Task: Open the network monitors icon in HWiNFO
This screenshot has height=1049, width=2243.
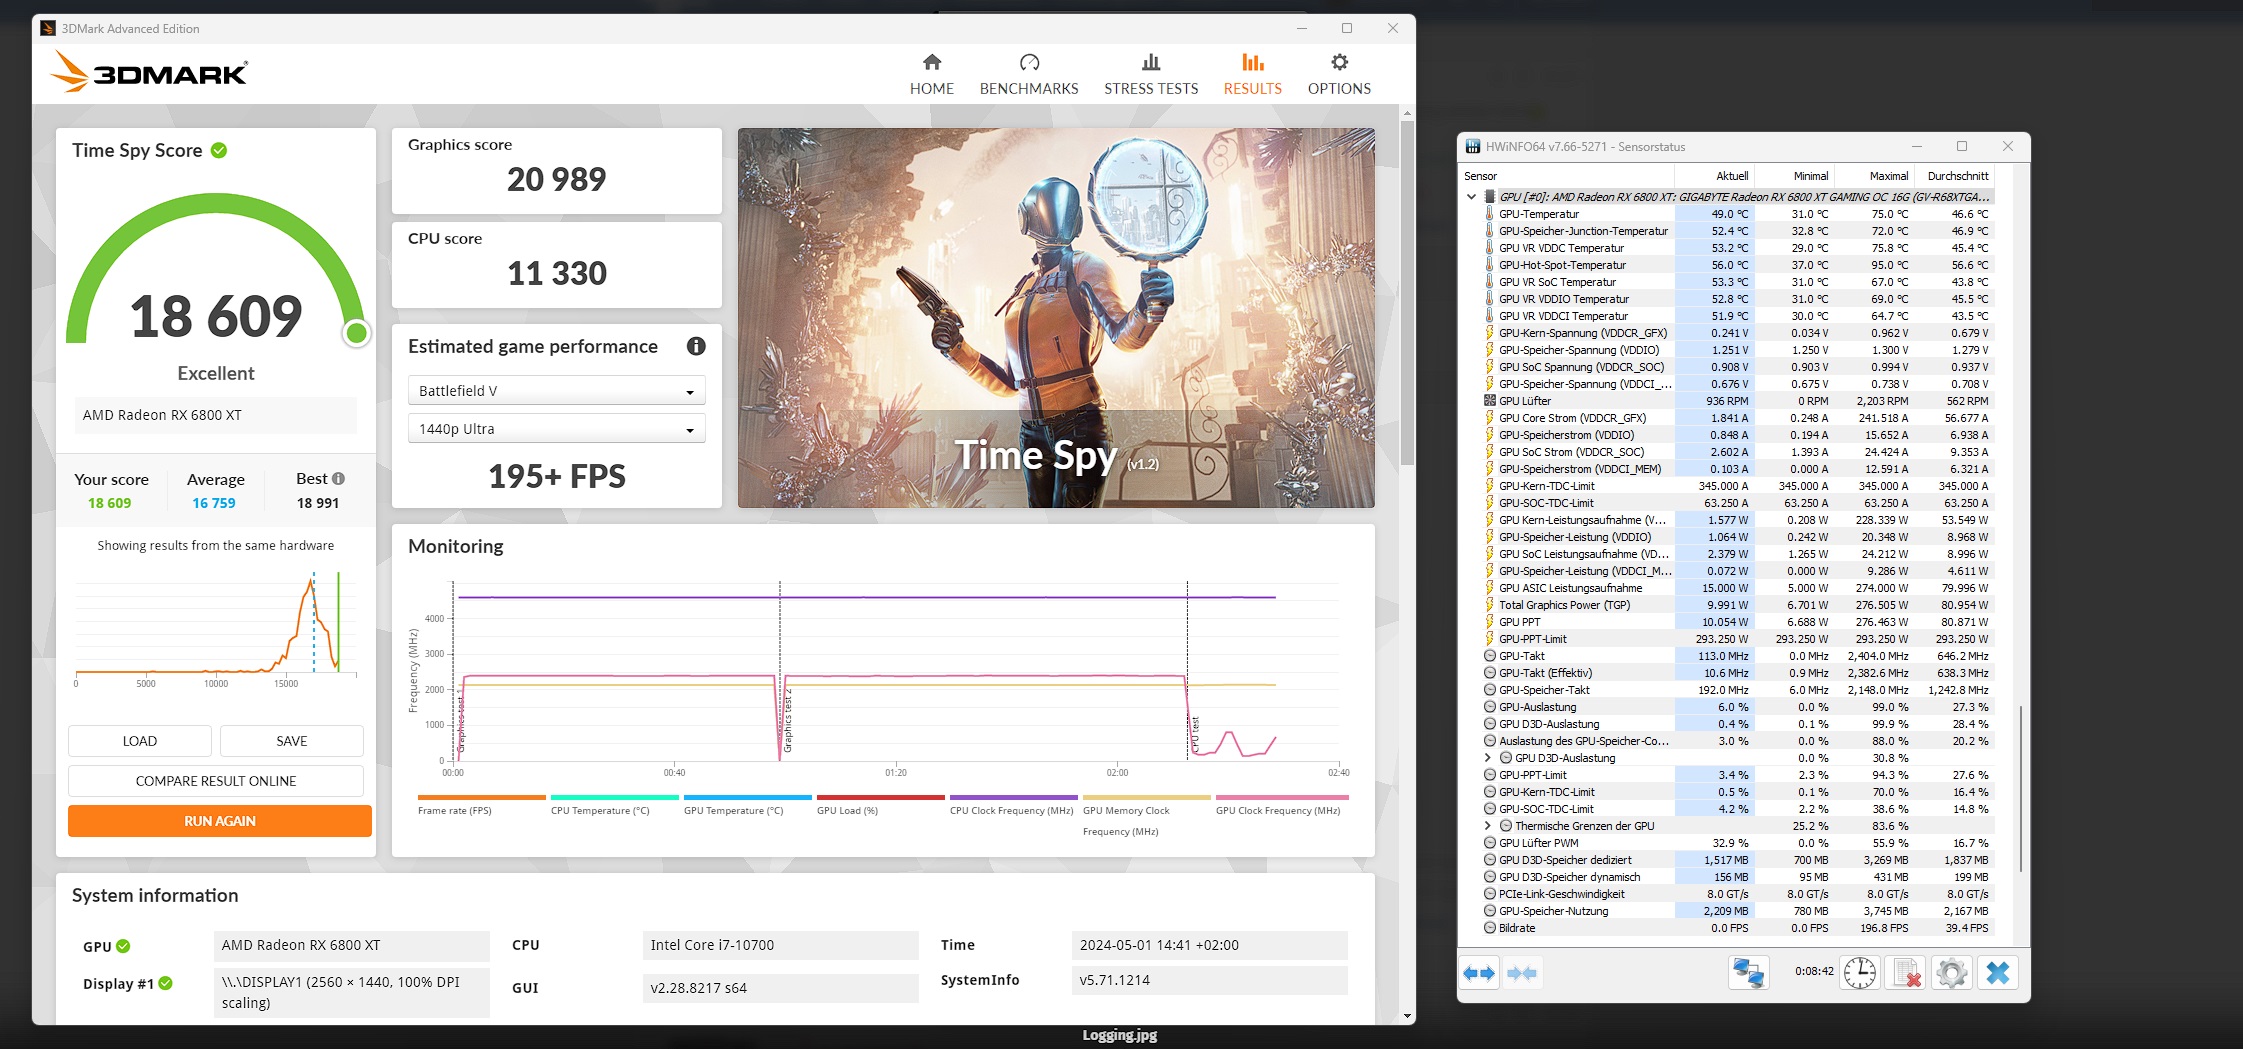Action: pos(1748,973)
